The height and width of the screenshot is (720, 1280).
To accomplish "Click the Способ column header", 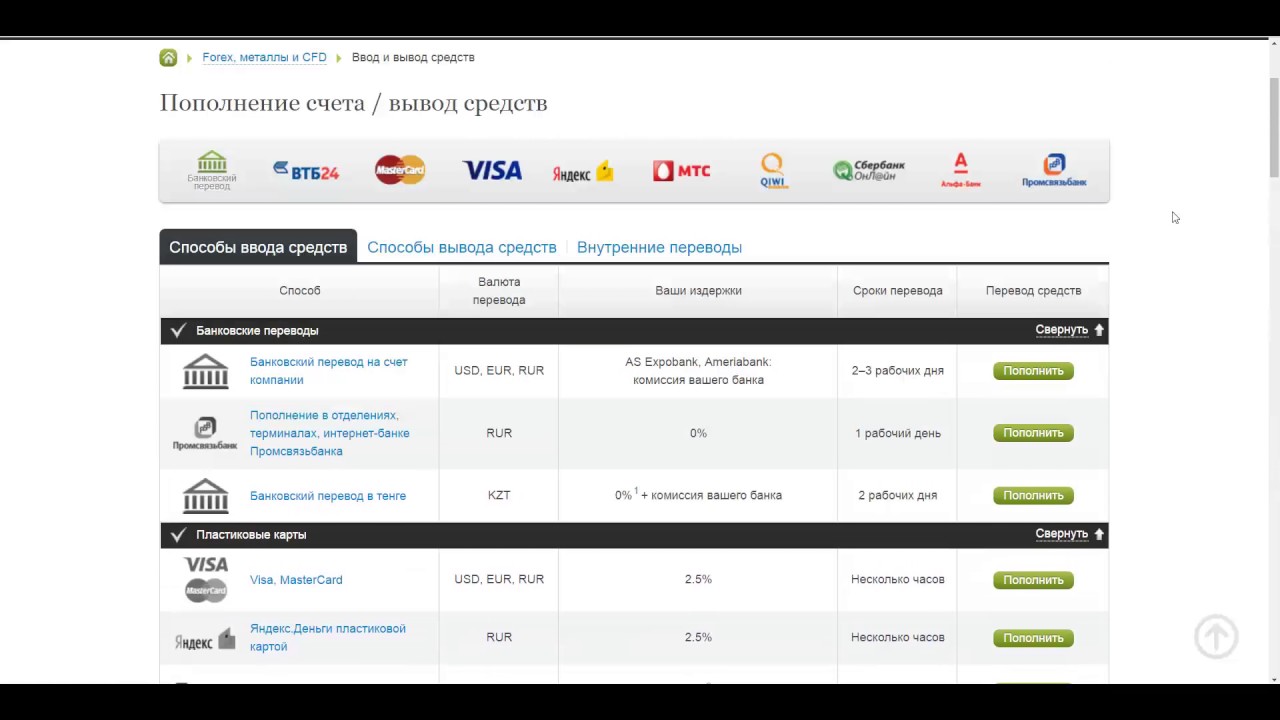I will [300, 291].
